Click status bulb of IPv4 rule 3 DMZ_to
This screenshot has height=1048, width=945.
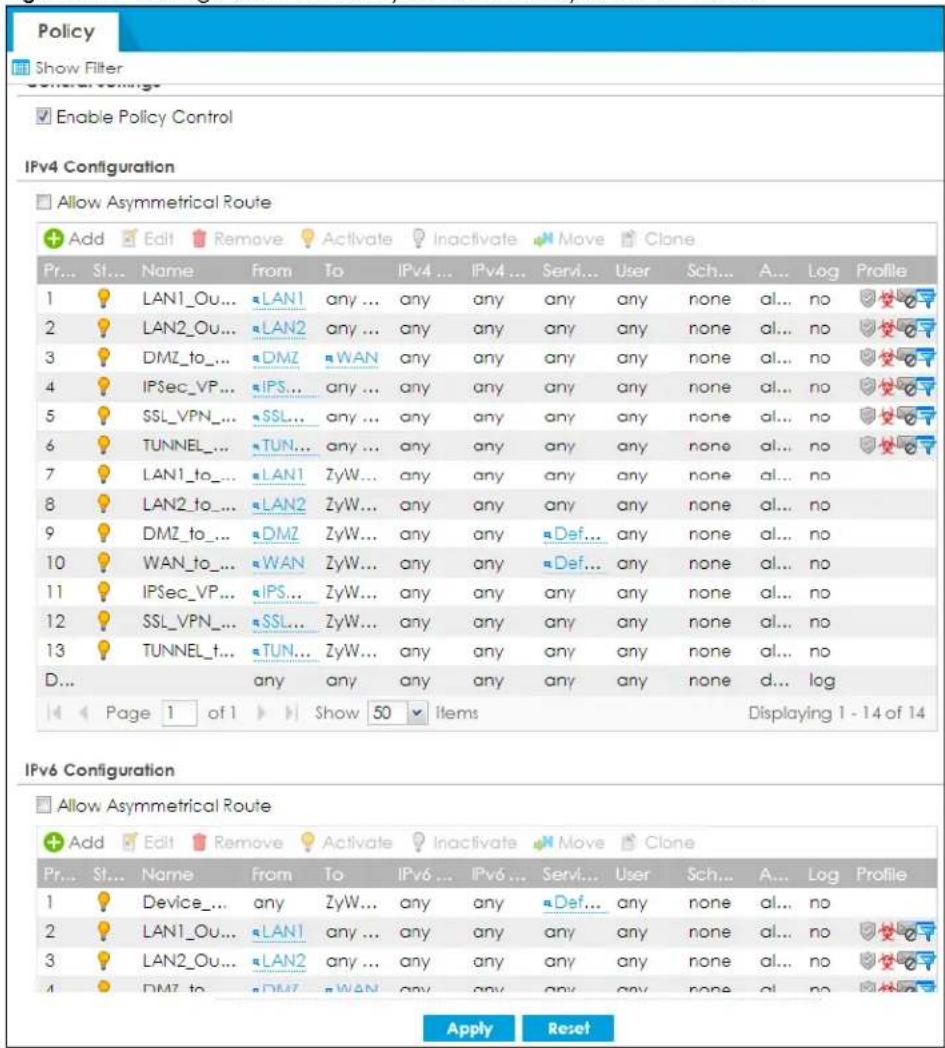point(104,357)
